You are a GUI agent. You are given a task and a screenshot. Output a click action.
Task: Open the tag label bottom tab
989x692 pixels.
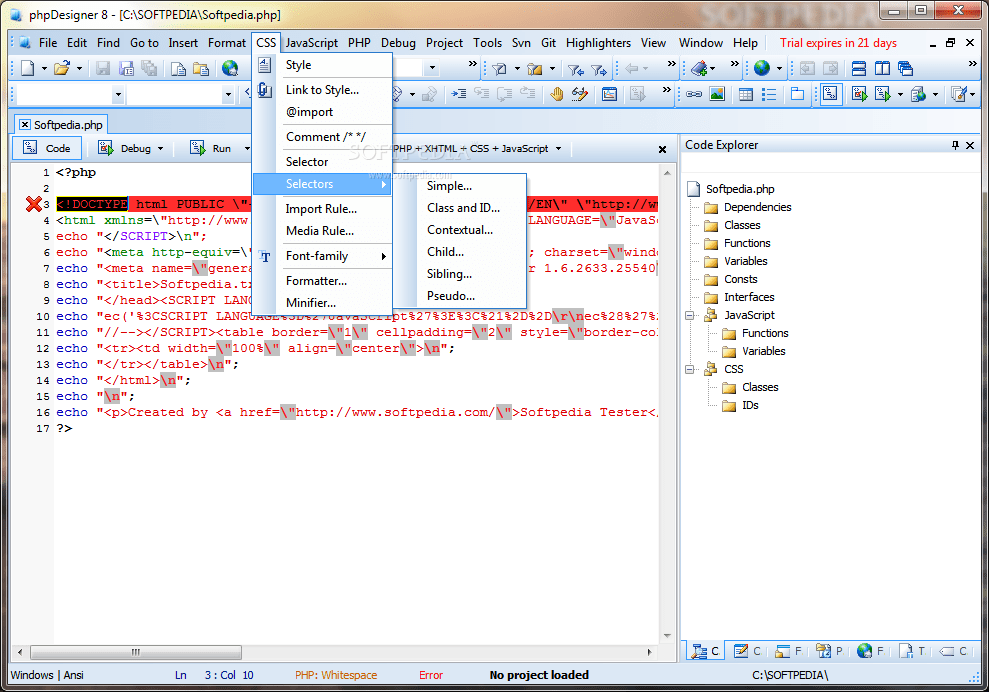coord(952,651)
